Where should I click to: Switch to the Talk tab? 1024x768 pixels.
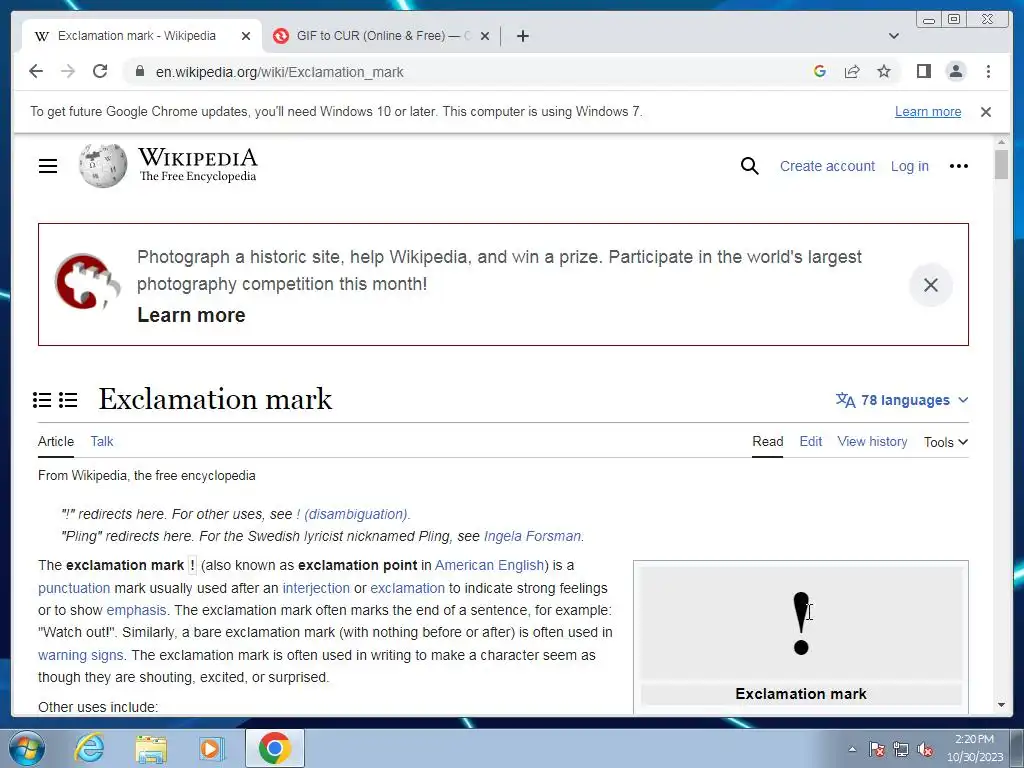point(102,441)
